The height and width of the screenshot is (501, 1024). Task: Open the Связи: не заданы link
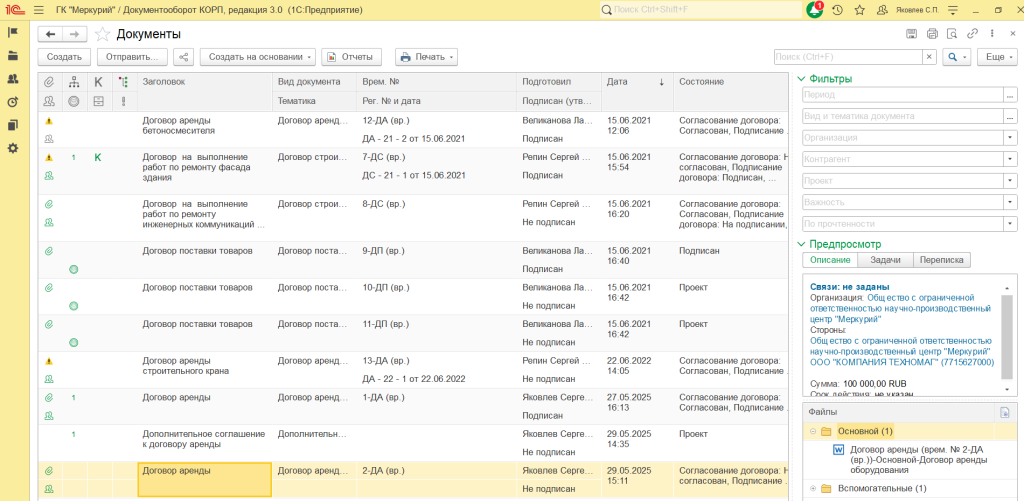coord(850,287)
